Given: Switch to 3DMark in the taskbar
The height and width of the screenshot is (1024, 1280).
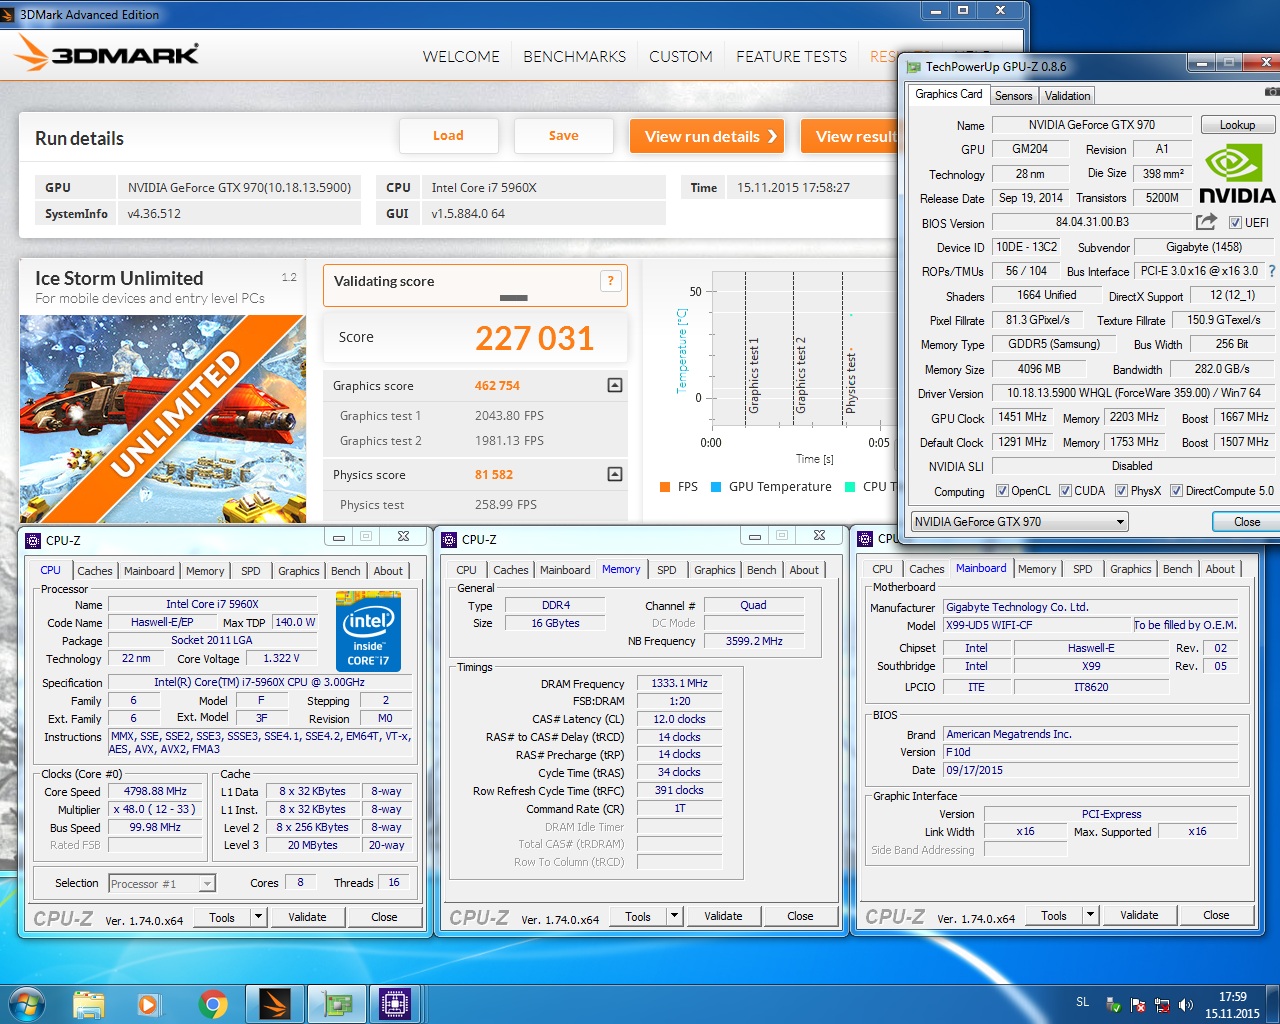Looking at the screenshot, I should tap(274, 1004).
